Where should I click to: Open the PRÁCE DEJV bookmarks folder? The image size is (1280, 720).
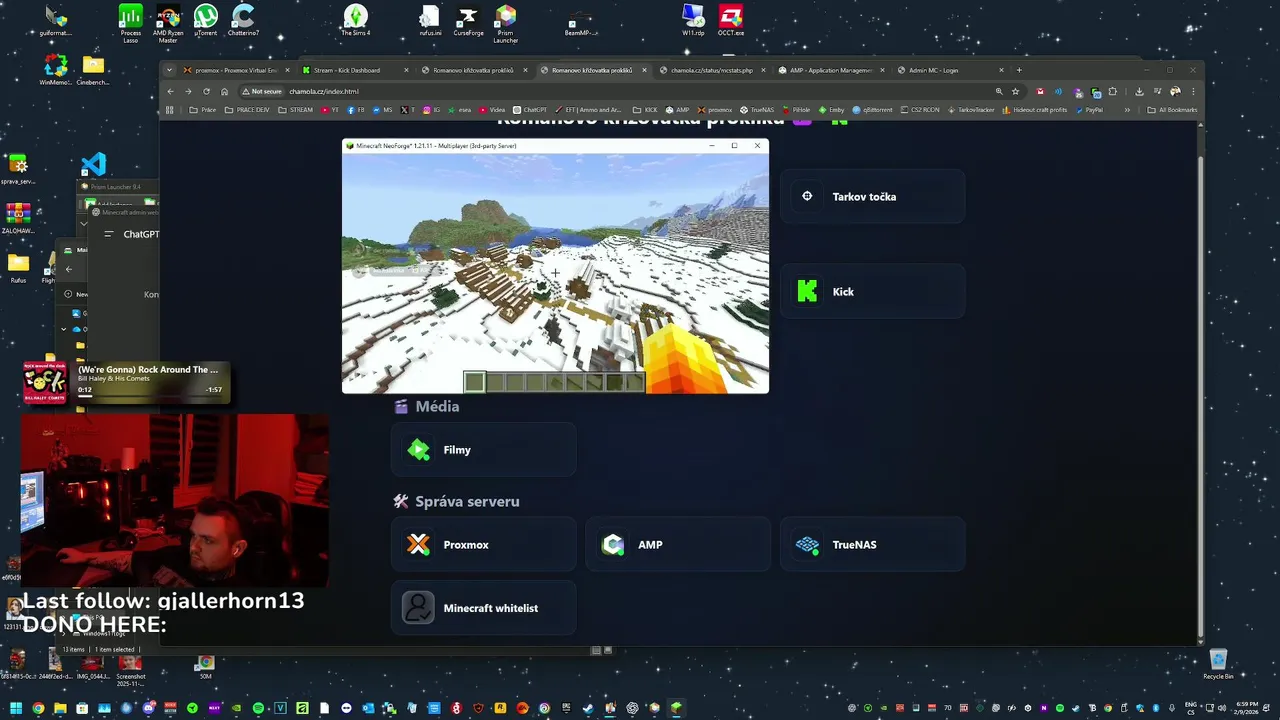coord(247,110)
